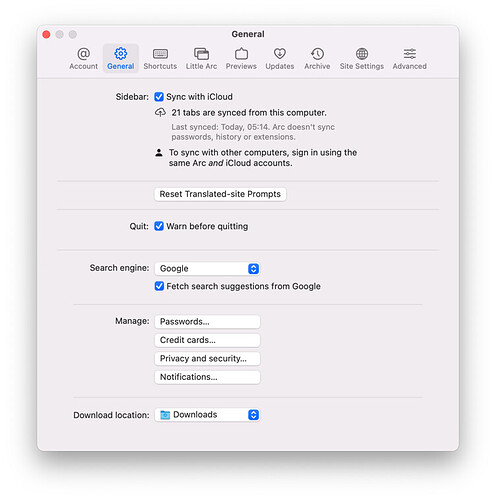The width and height of the screenshot is (496, 500).
Task: Open the Account preferences icon
Action: 83,54
